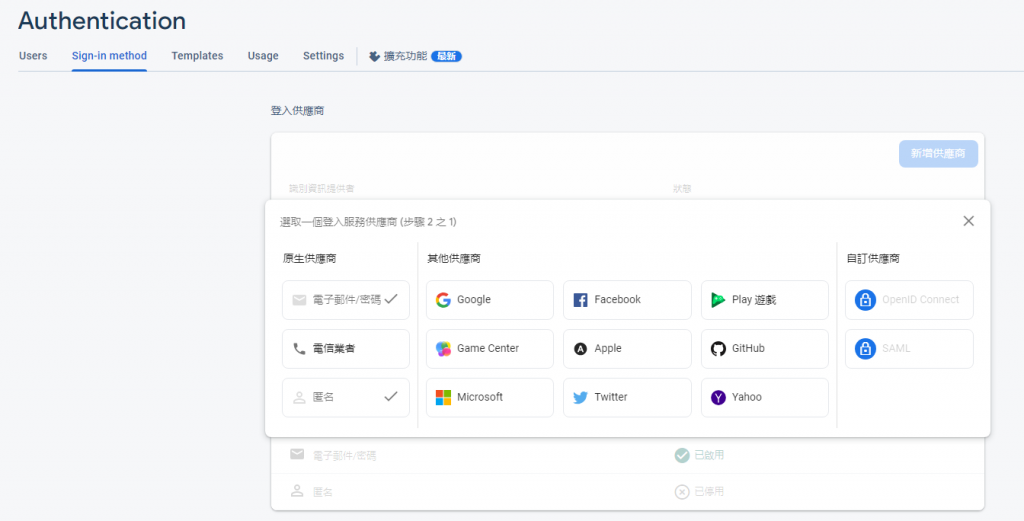This screenshot has height=521, width=1024.
Task: Click the 狀態 column header
Action: tap(682, 189)
